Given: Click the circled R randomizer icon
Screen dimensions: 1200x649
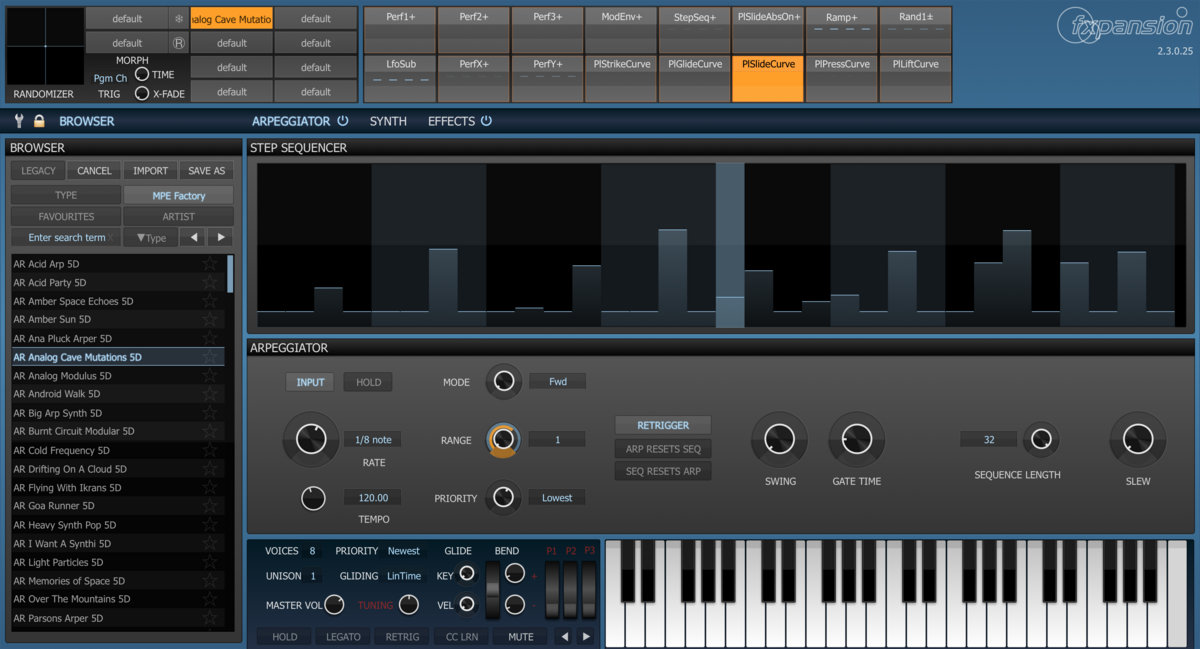Looking at the screenshot, I should pyautogui.click(x=179, y=43).
